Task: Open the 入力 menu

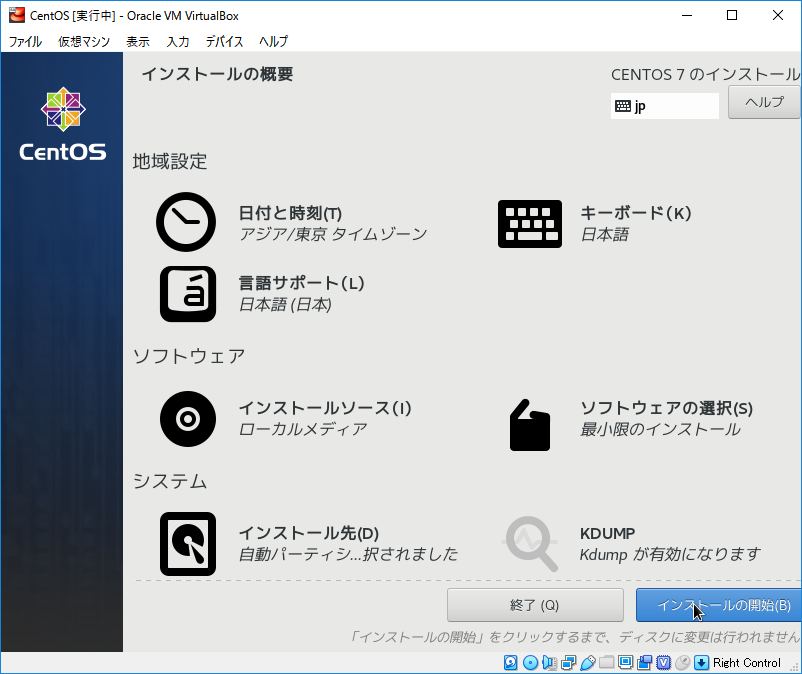Action: 178,41
